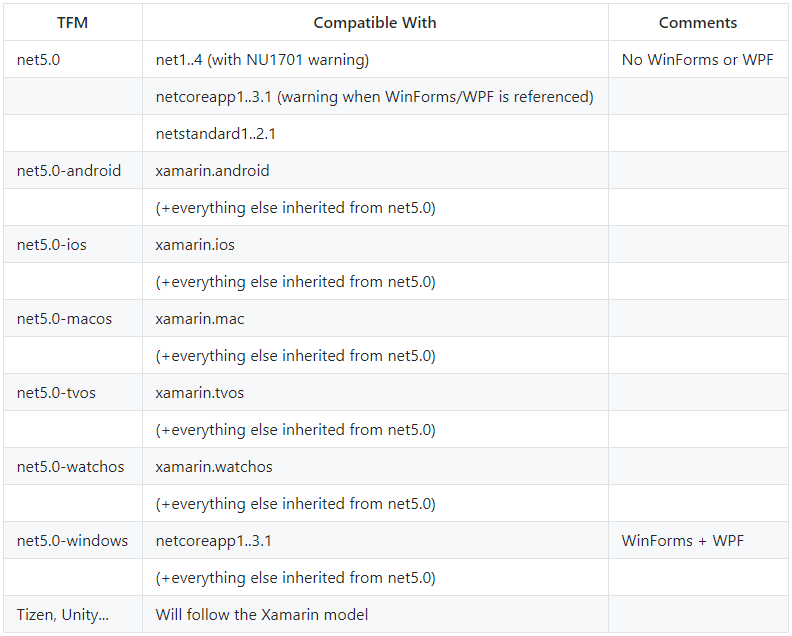Click the Tizen, Unity... cell

tap(63, 615)
